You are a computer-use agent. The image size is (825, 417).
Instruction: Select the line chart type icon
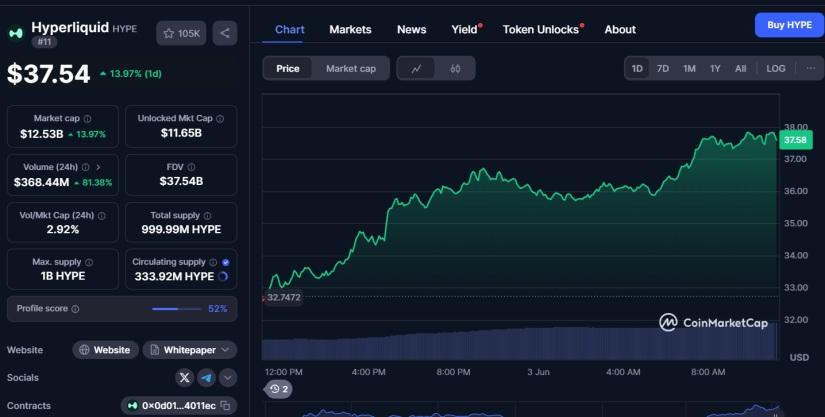coord(416,68)
